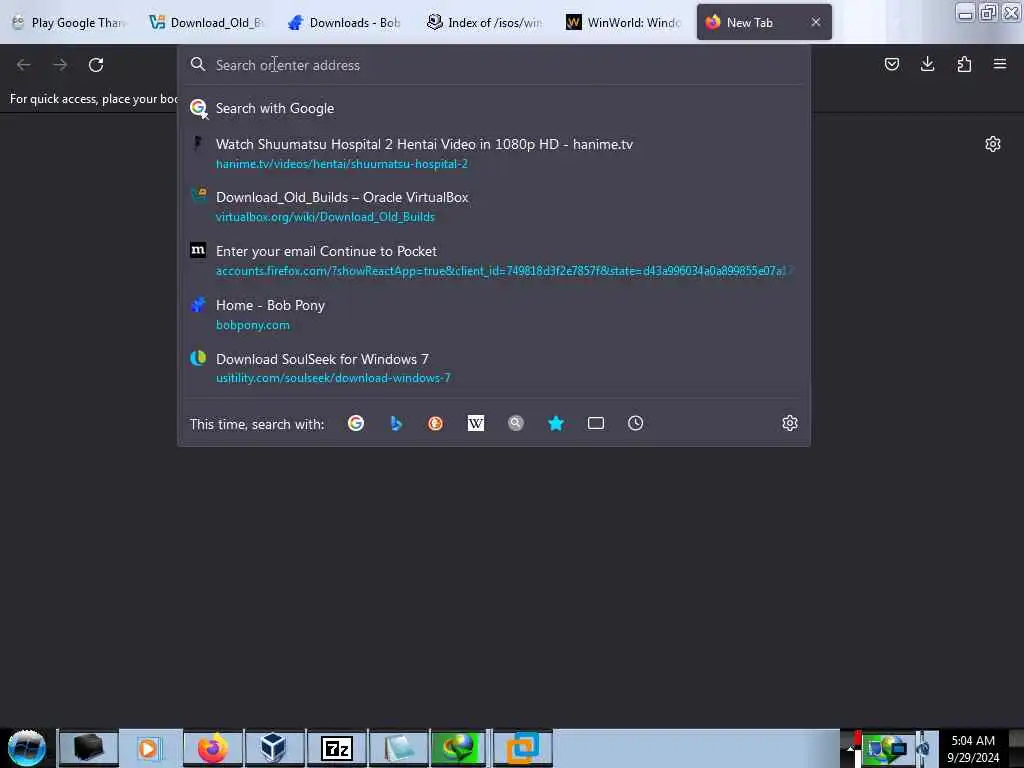The image size is (1024, 768).
Task: Open Download_Old_Builds Oracle VirtualBox suggestion
Action: [x=494, y=206]
